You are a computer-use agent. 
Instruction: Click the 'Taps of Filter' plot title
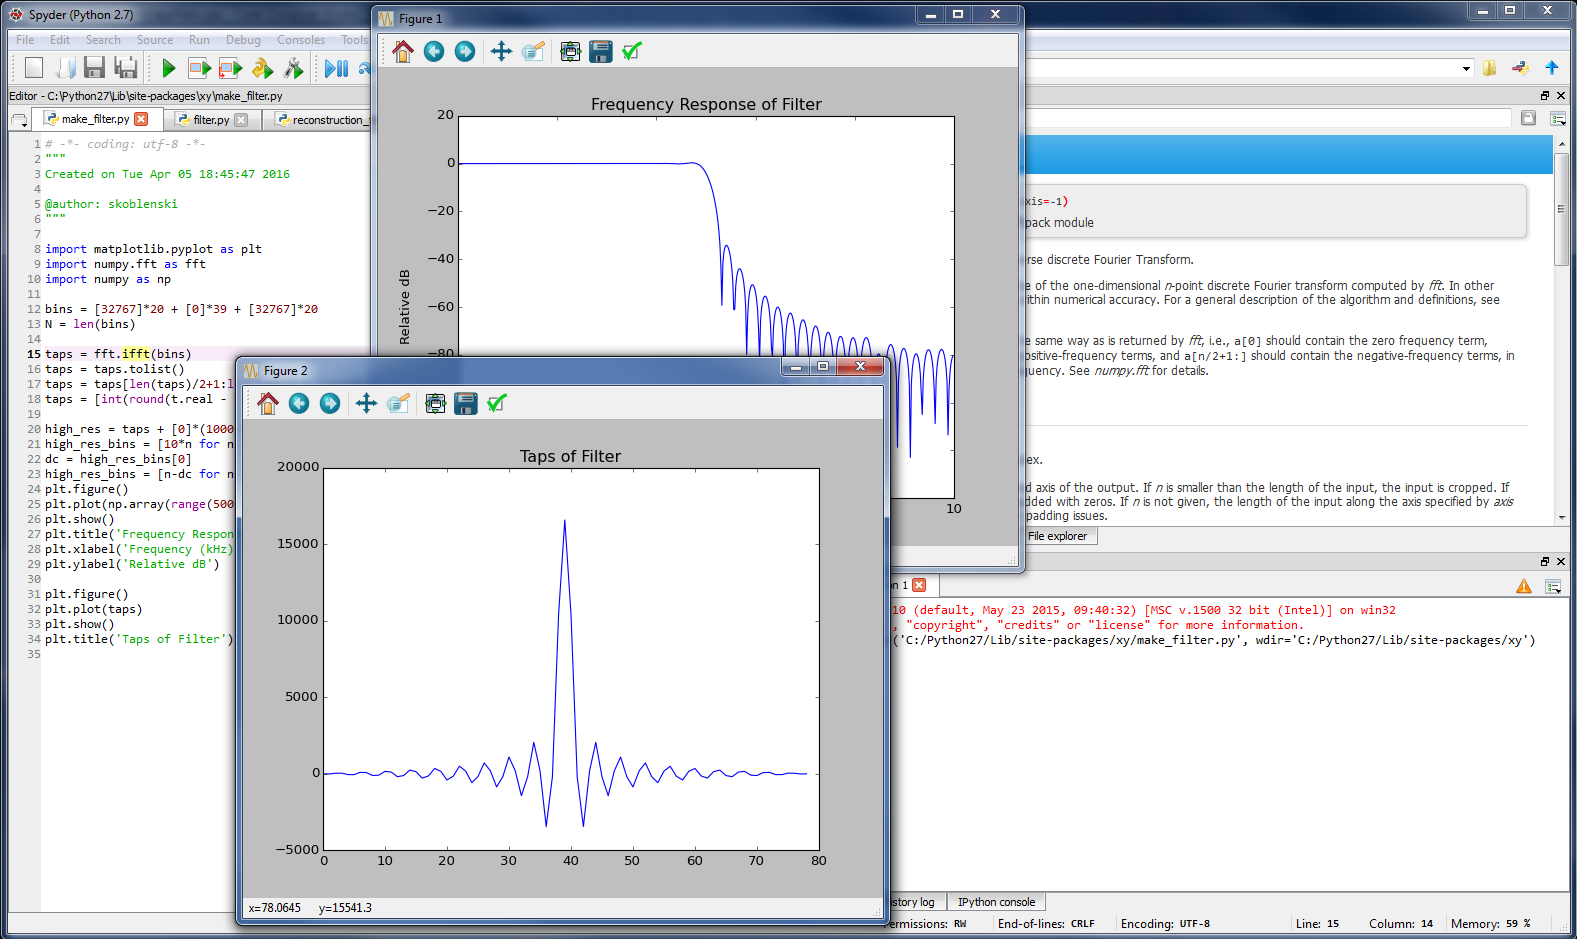(x=570, y=456)
